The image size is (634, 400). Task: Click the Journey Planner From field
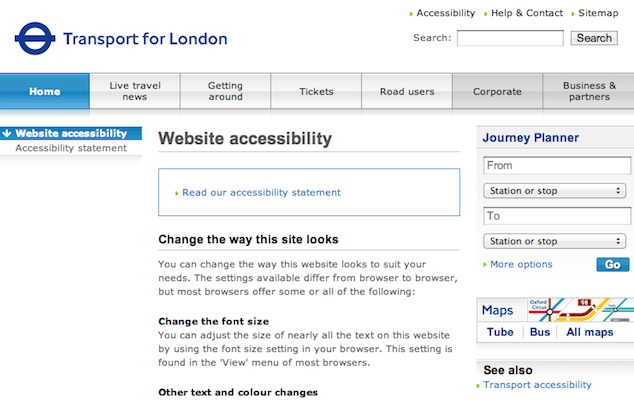pos(557,165)
